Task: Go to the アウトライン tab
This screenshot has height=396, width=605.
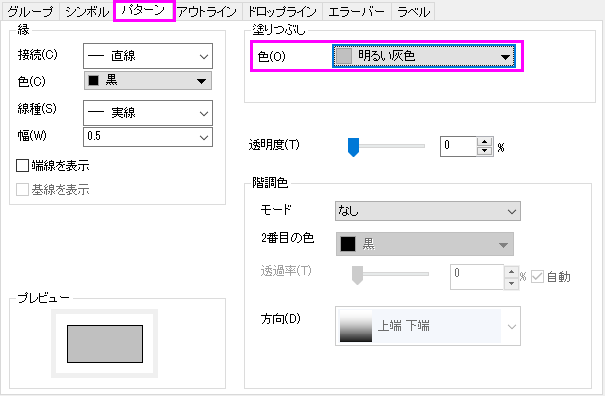Action: [x=208, y=12]
